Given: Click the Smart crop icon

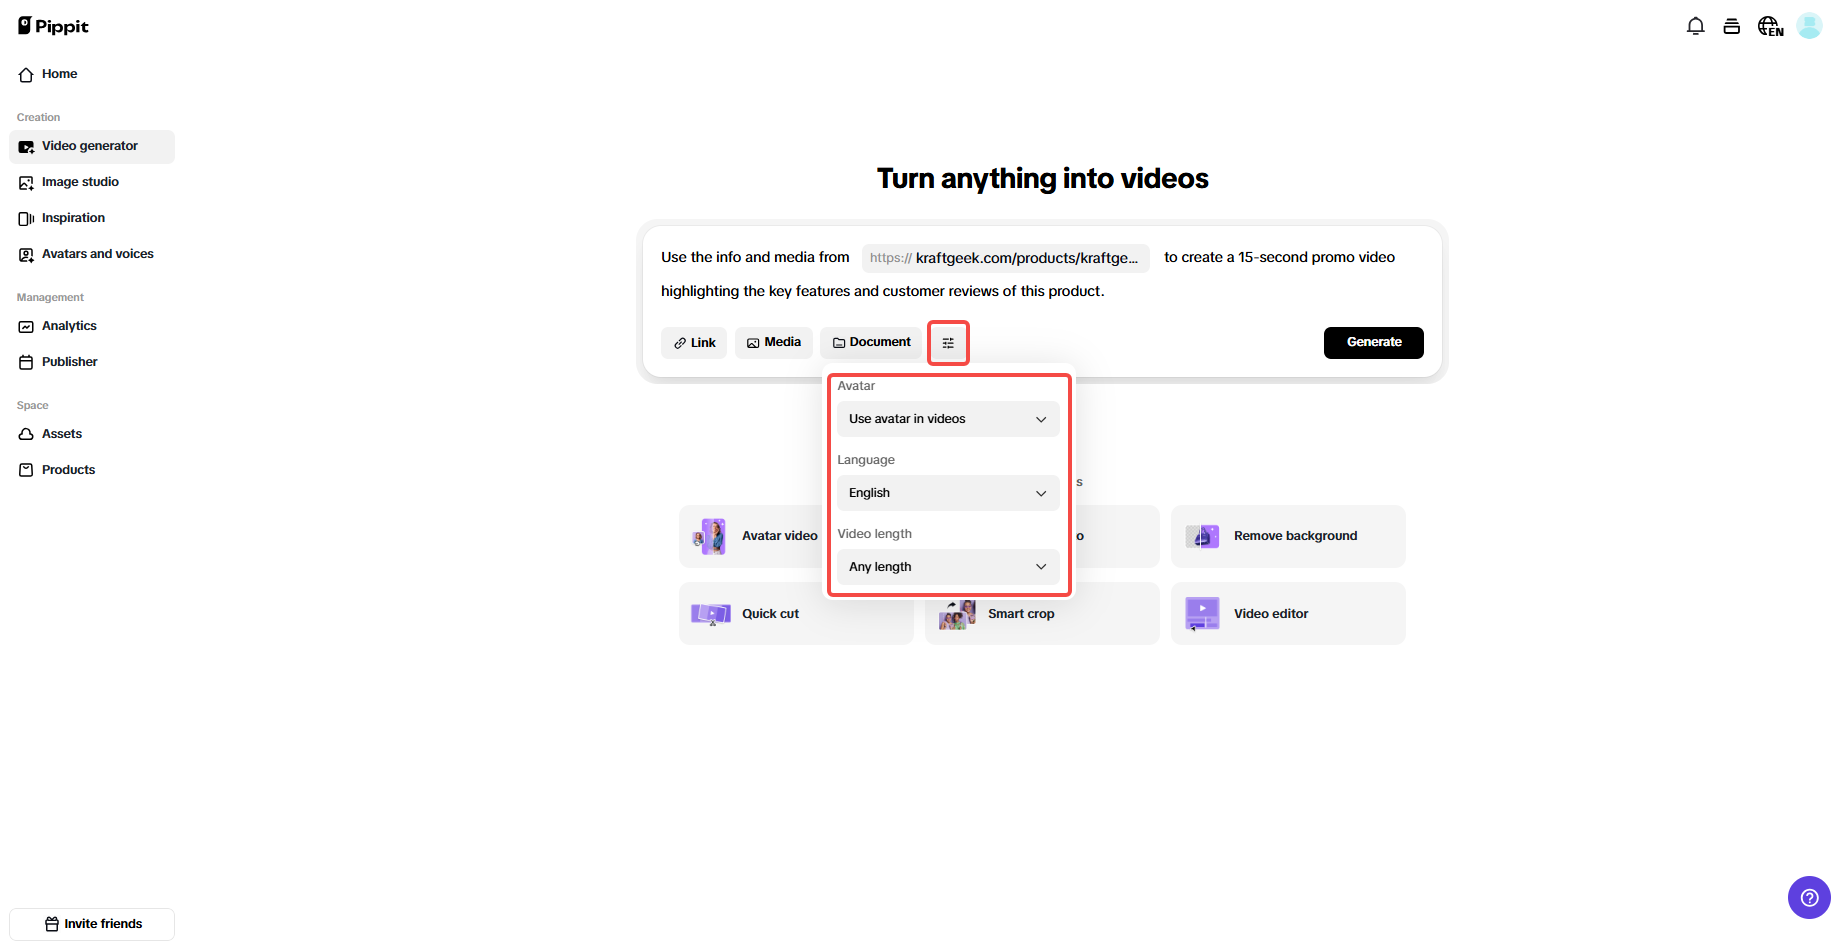Looking at the screenshot, I should point(957,614).
